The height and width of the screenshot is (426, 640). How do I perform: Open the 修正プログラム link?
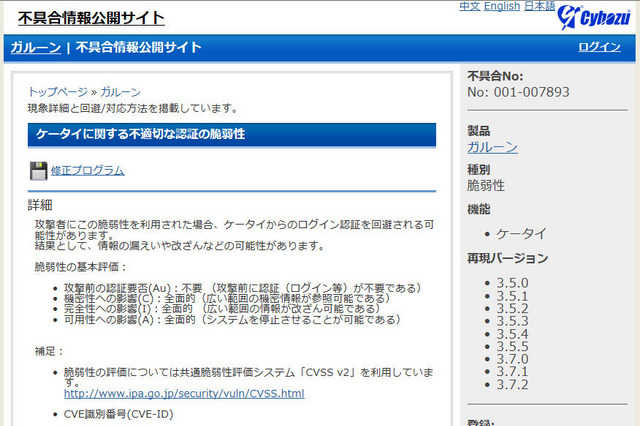click(88, 171)
